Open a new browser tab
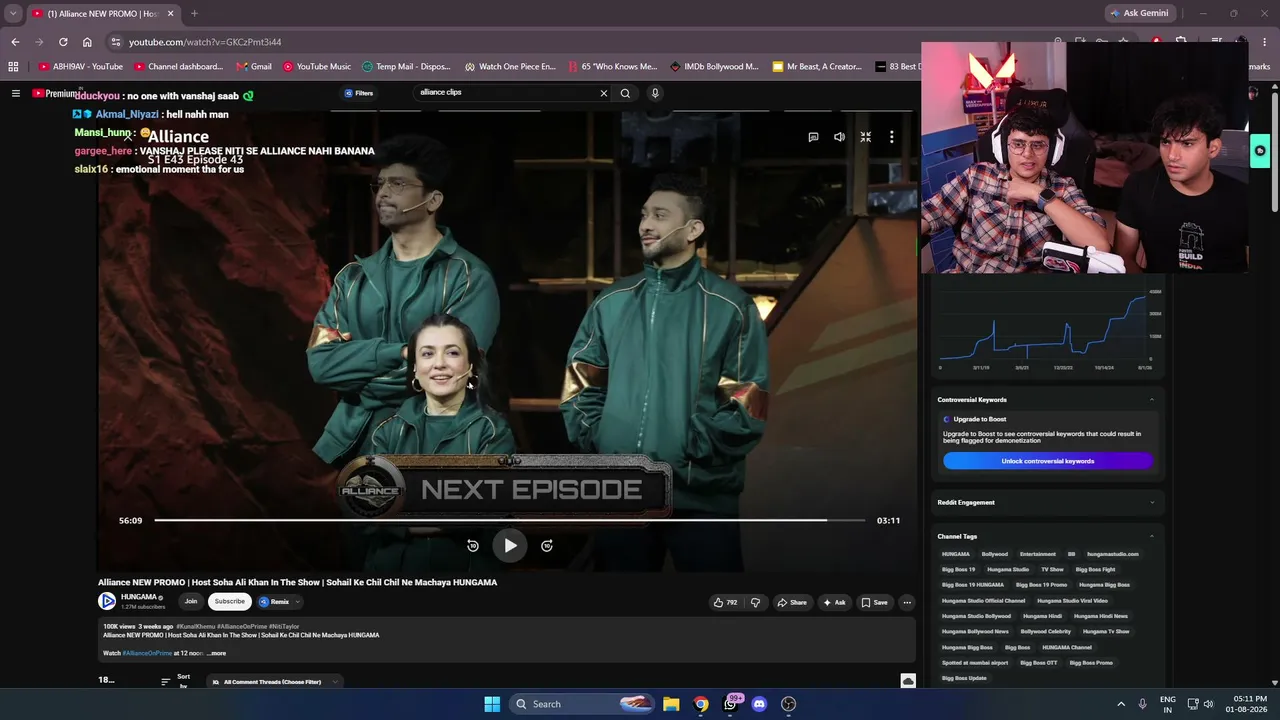Viewport: 1280px width, 720px height. click(194, 13)
